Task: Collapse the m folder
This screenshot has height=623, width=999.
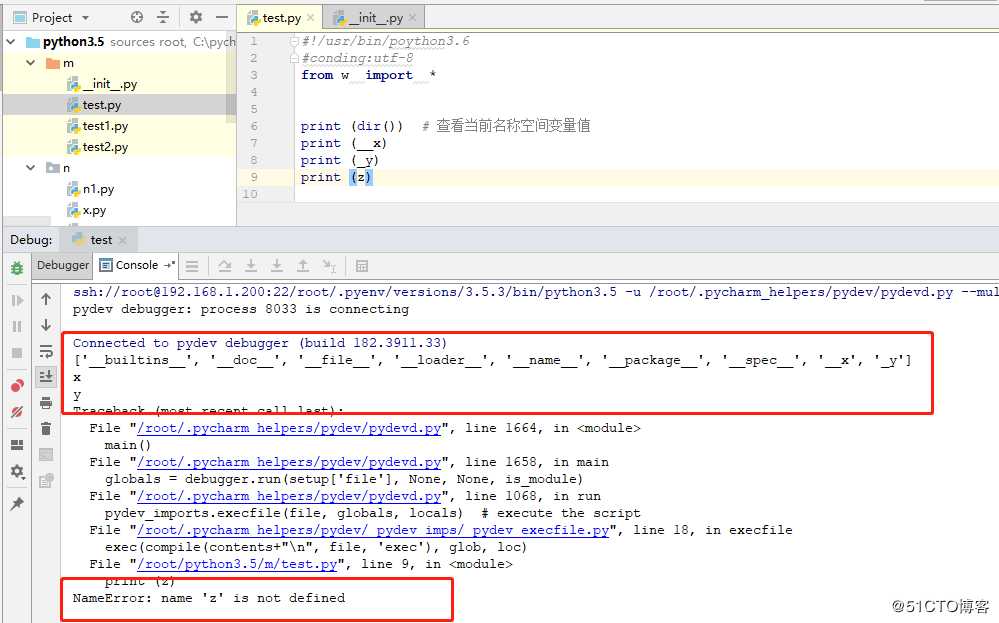Action: 31,62
